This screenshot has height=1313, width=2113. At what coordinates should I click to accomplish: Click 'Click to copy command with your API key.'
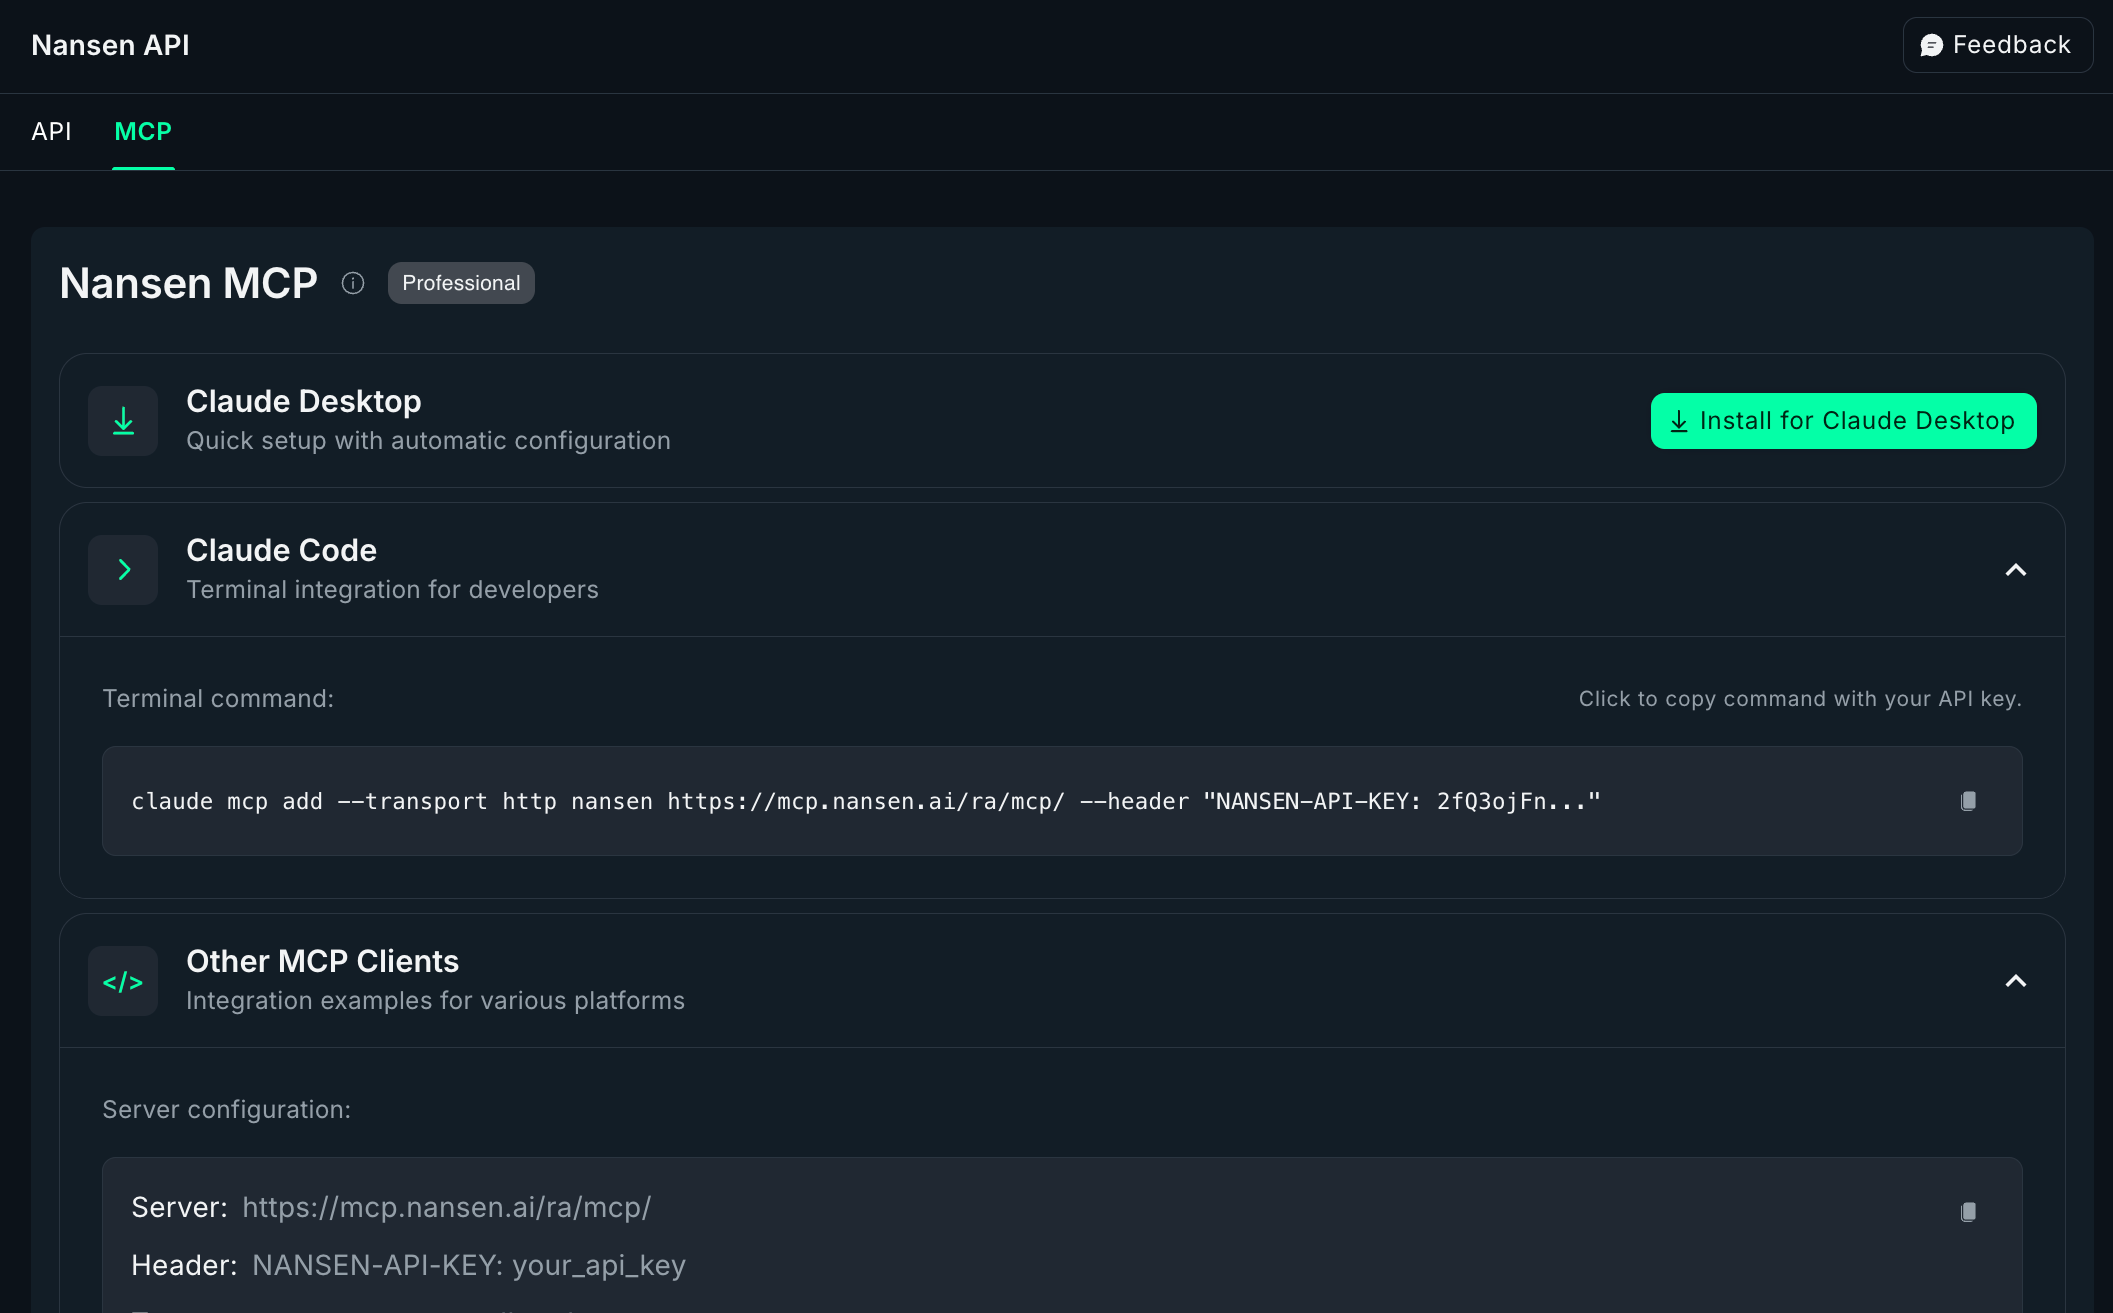[x=1800, y=698]
